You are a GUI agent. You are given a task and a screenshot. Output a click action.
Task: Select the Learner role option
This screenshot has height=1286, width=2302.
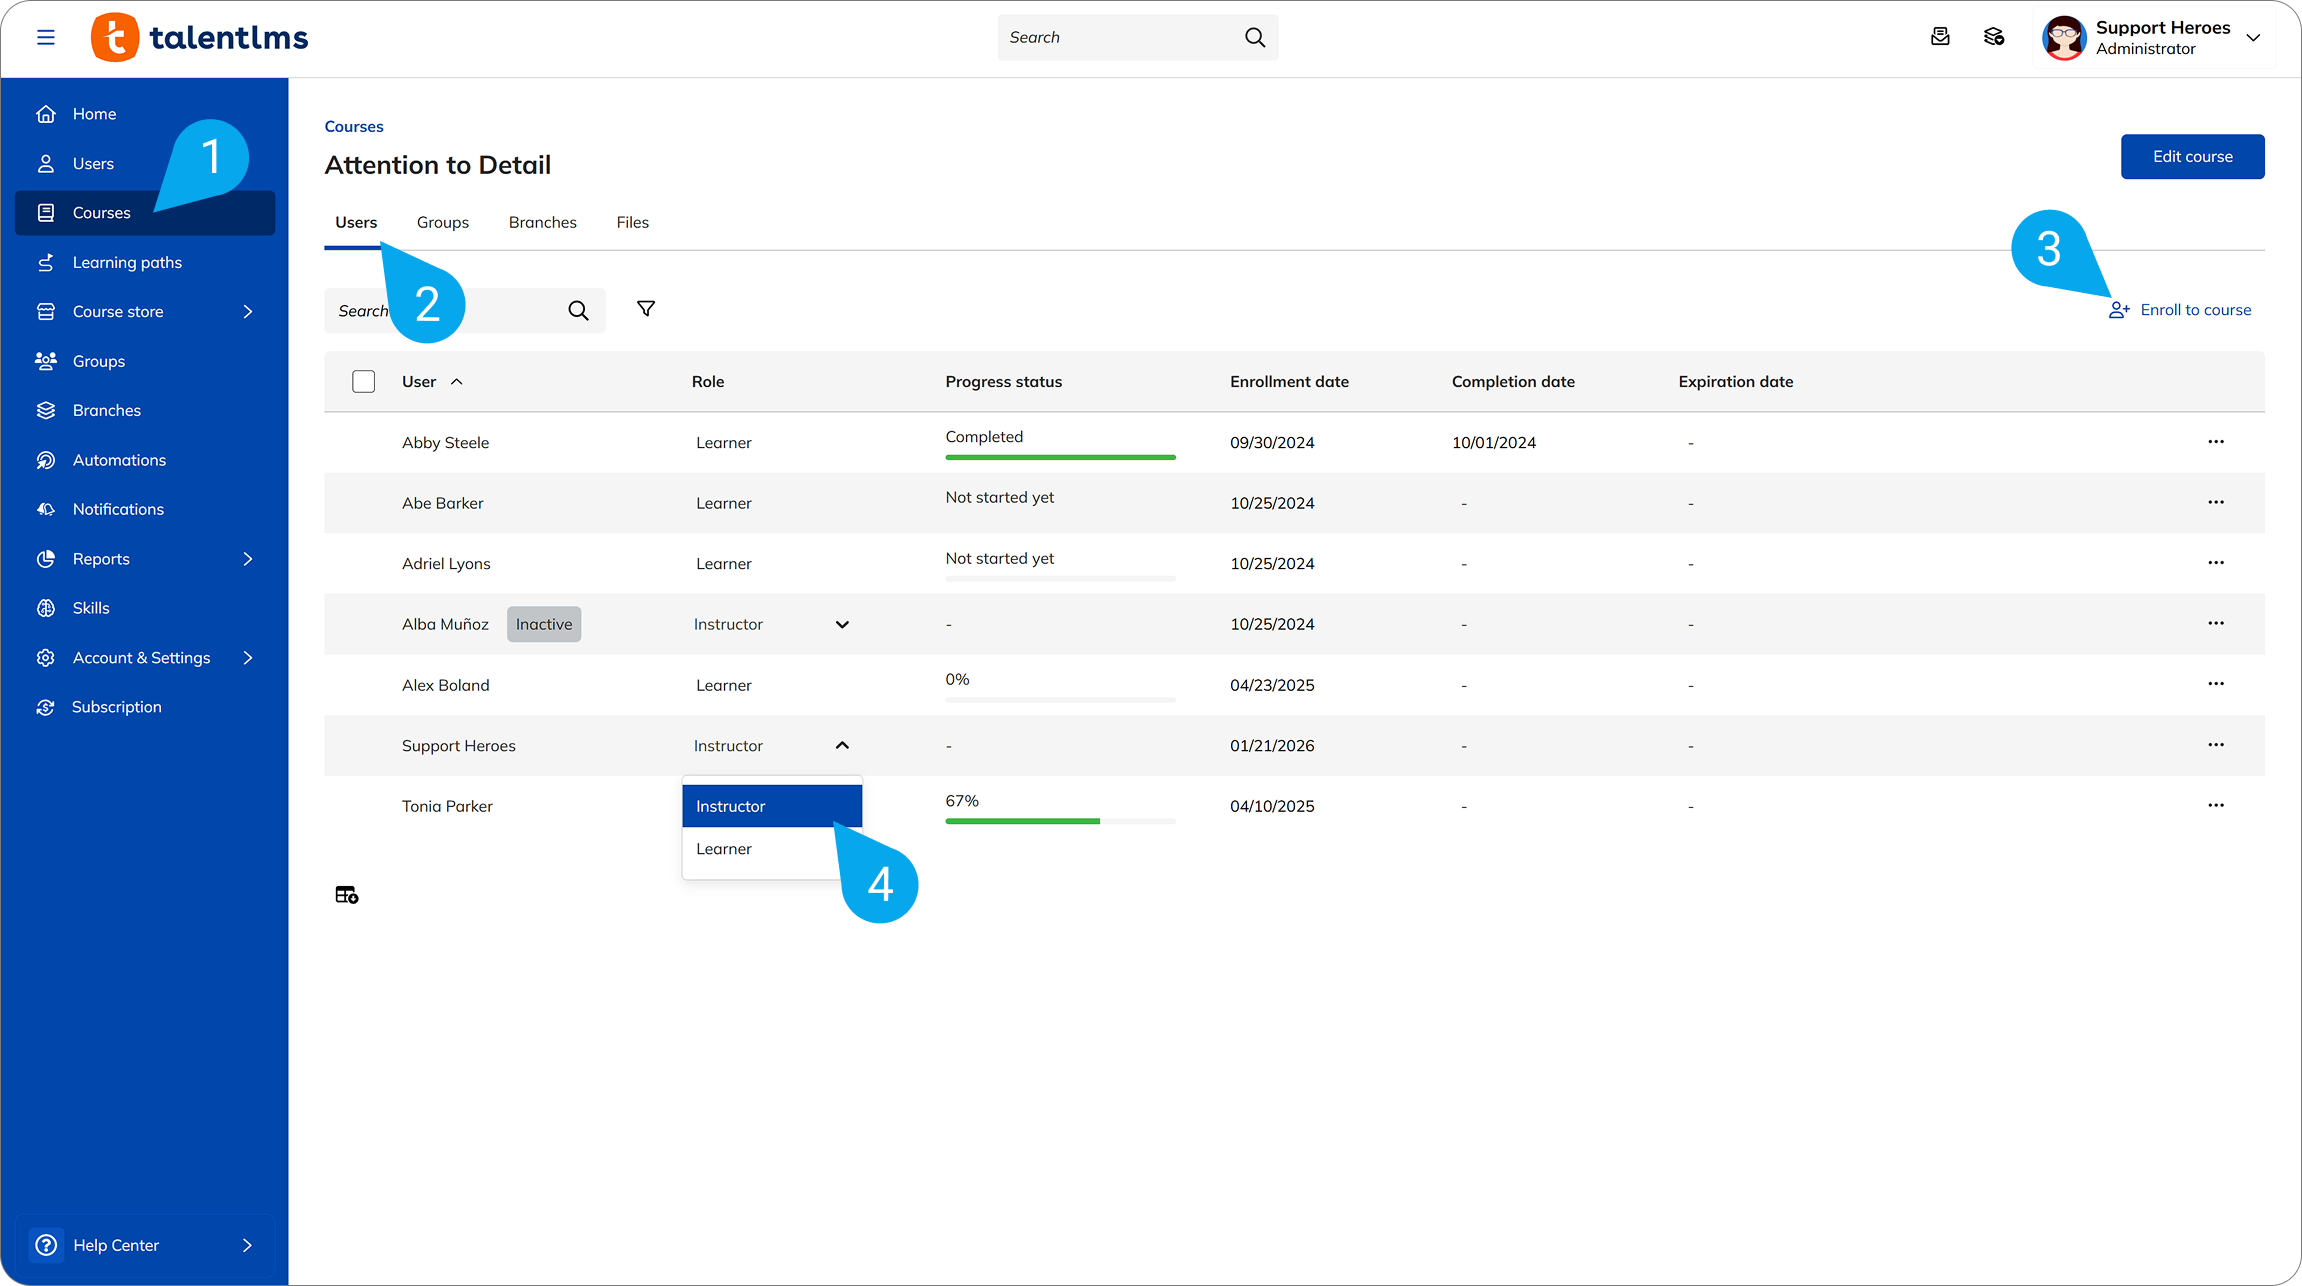pyautogui.click(x=724, y=849)
